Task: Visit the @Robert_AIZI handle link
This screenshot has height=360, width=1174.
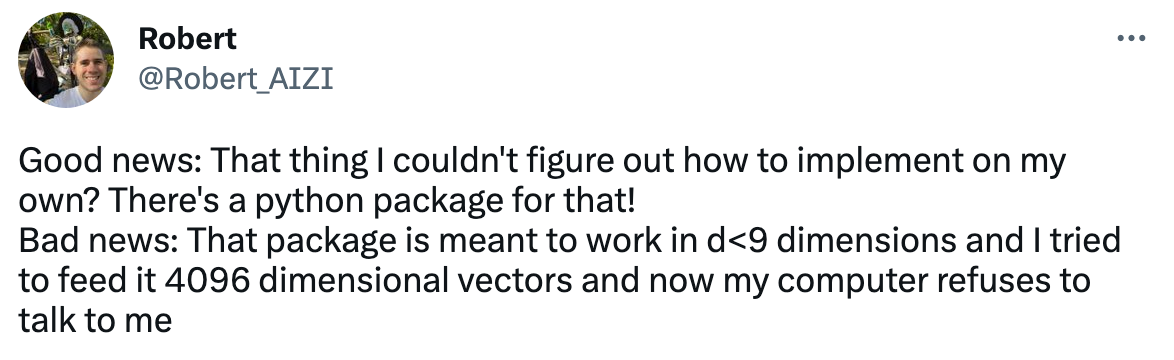Action: [x=235, y=78]
